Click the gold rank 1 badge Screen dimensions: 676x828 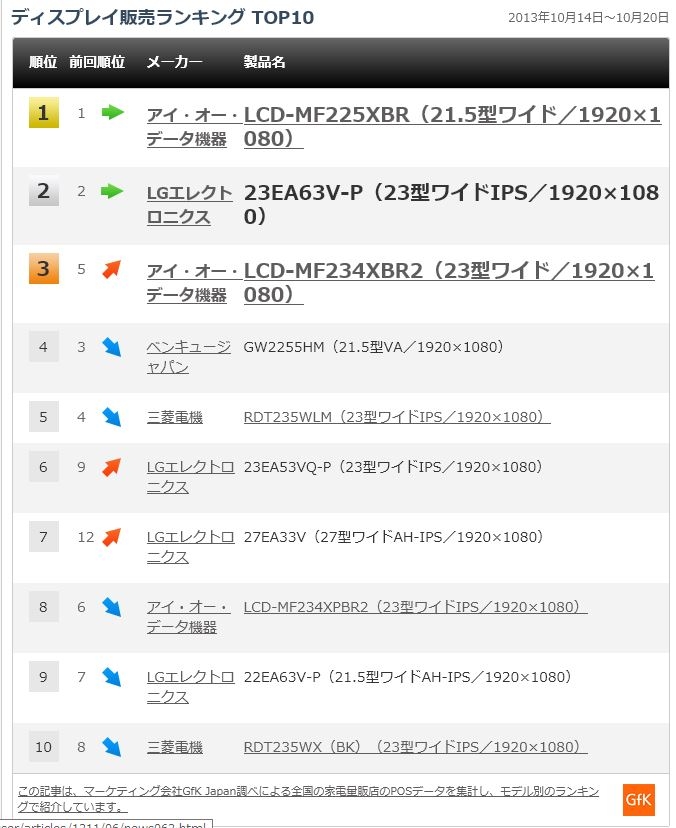[x=43, y=113]
